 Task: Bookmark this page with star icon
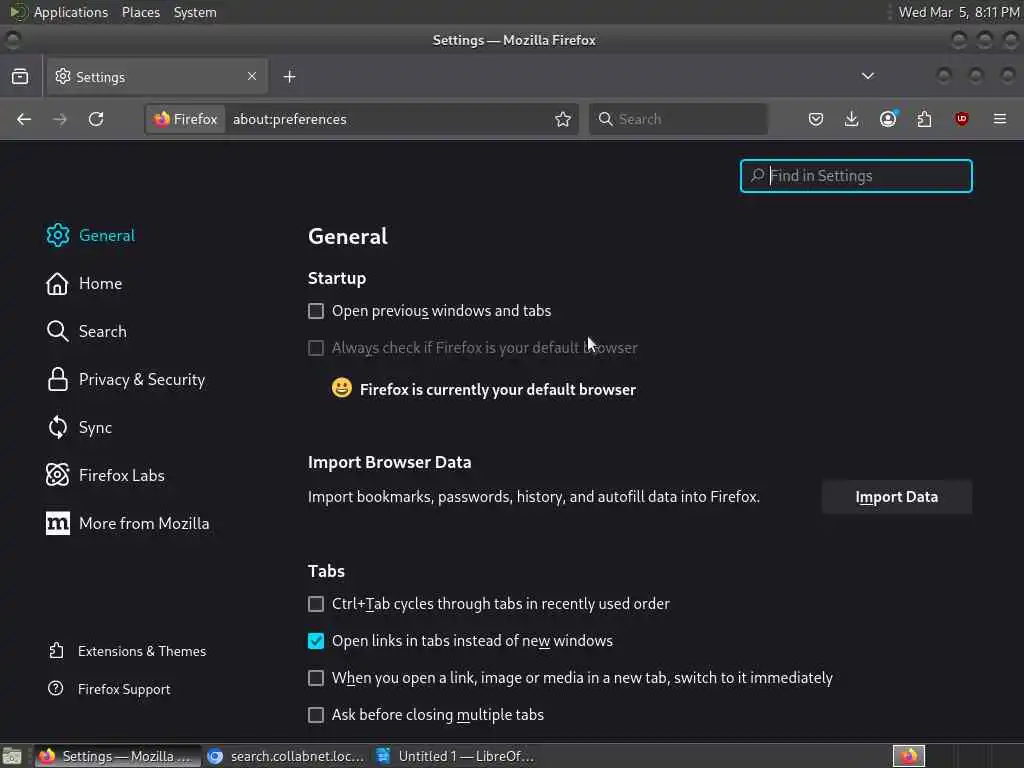point(563,119)
